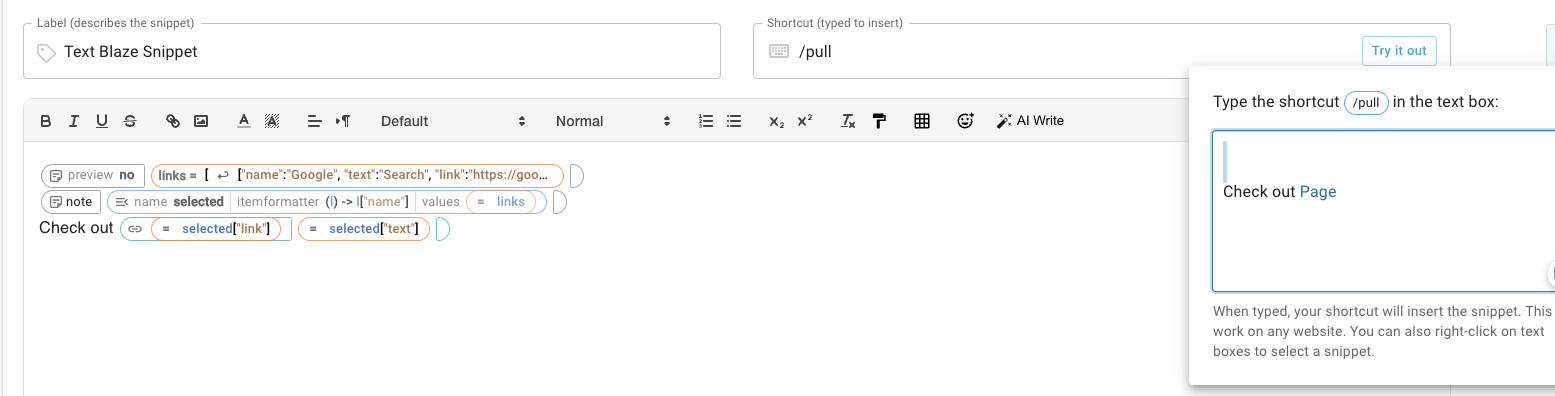Click the tag icon in label field
Viewport: 1555px width, 396px height.
point(46,52)
